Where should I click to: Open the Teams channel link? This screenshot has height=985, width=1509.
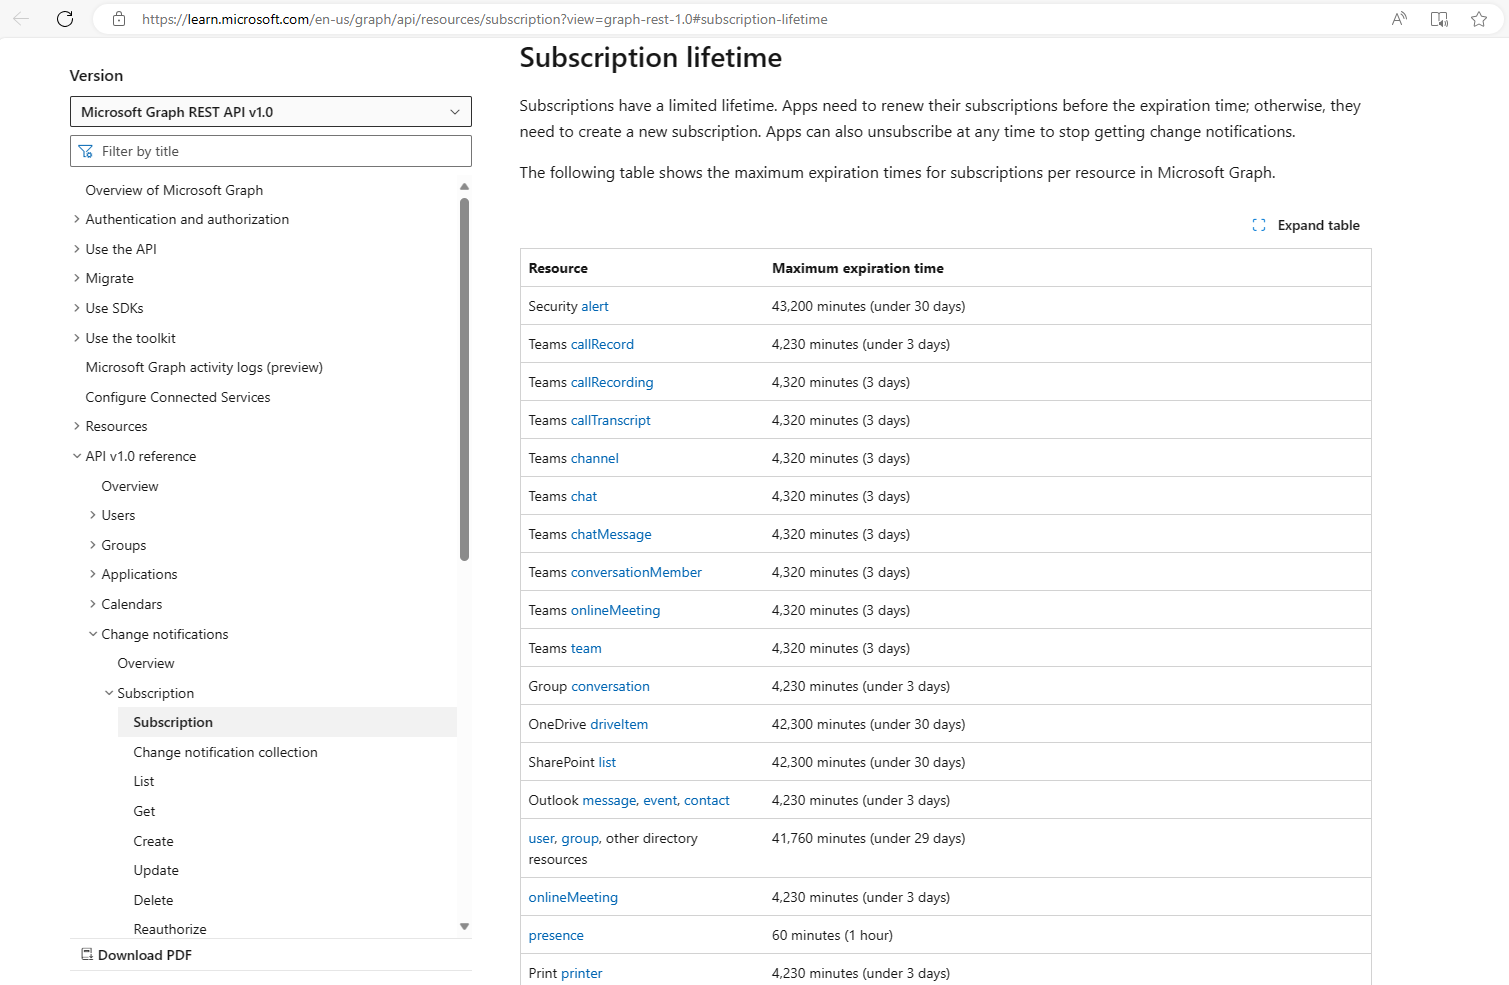tap(595, 458)
